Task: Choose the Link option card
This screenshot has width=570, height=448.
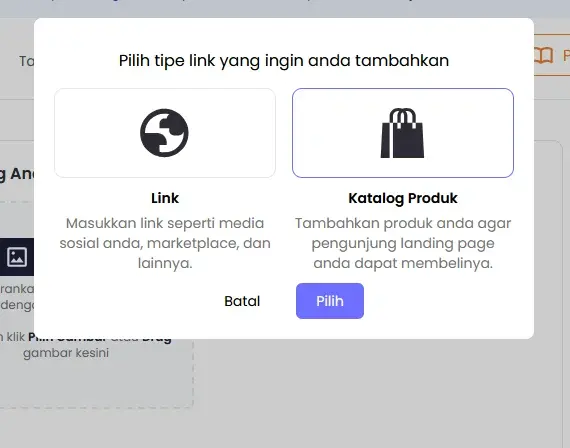Action: click(165, 133)
